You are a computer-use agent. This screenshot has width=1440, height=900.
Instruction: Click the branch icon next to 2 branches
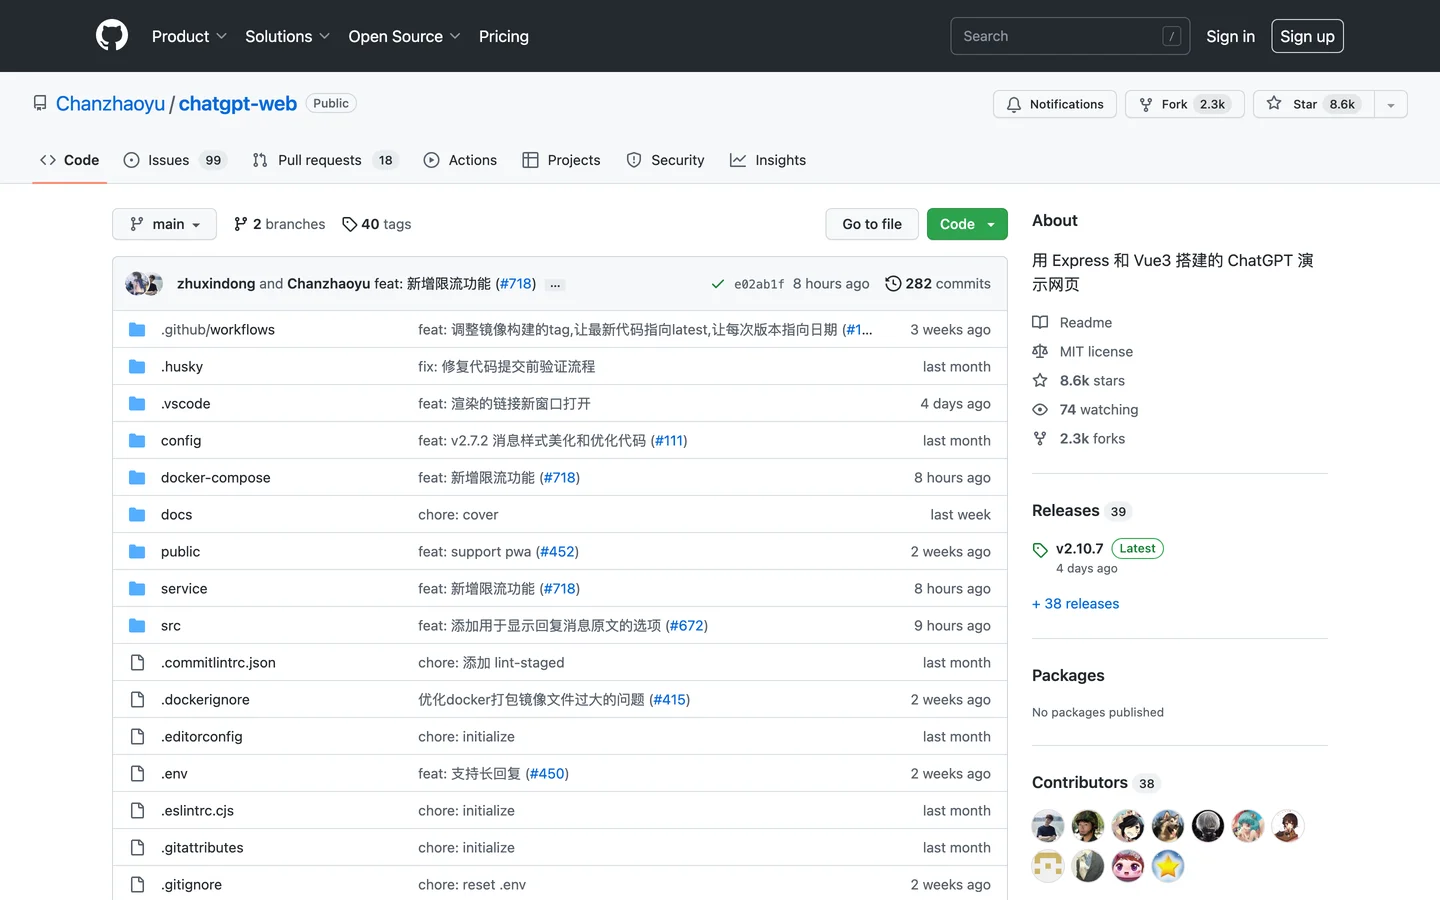[241, 224]
